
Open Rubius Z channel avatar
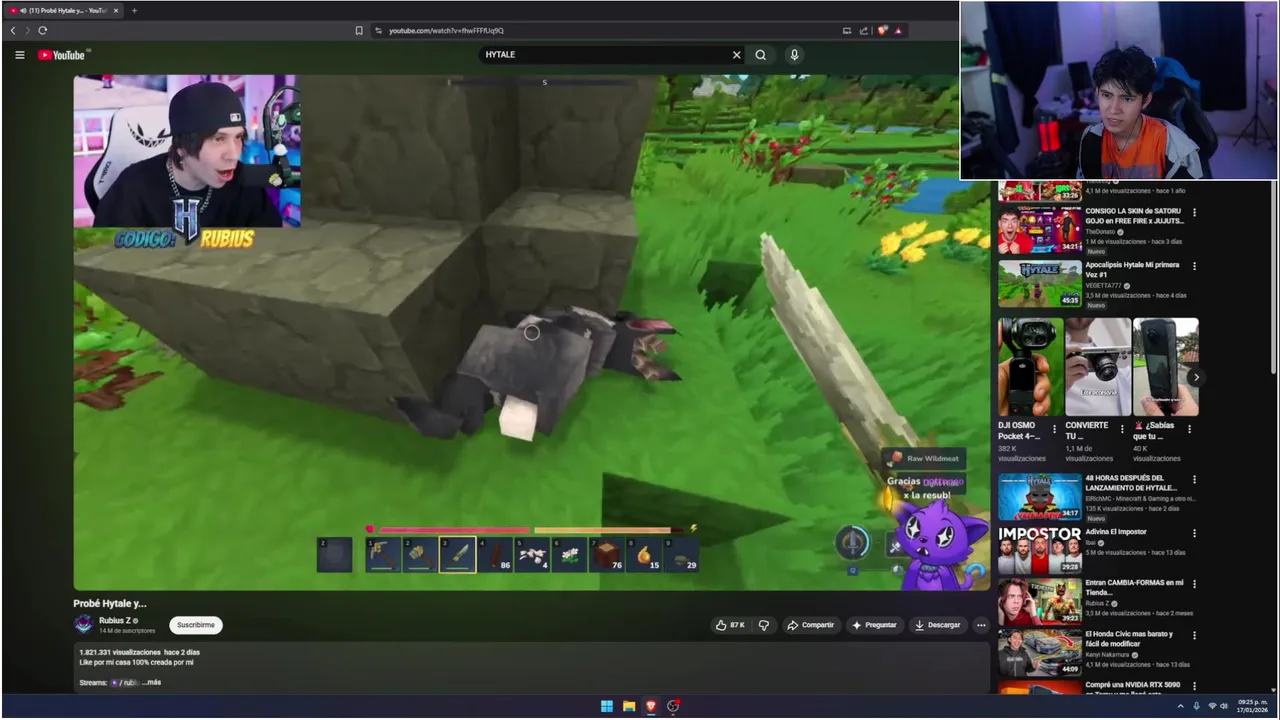click(84, 625)
